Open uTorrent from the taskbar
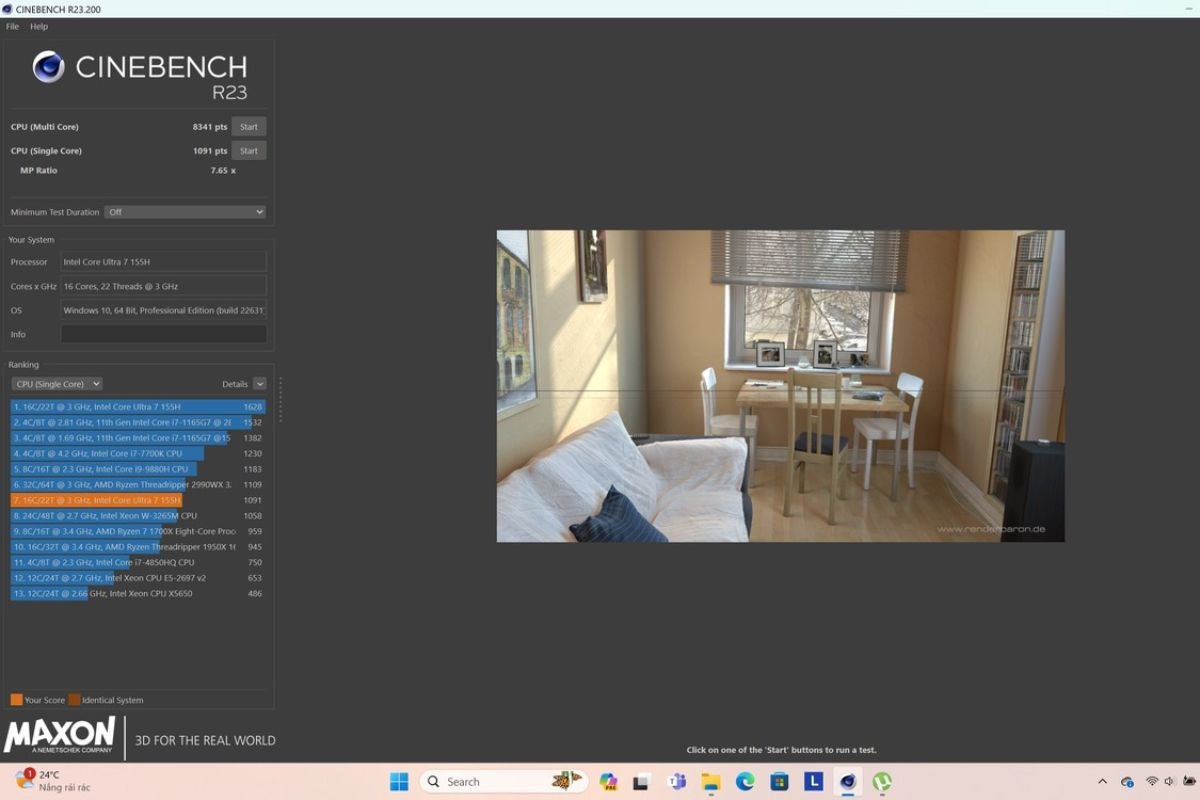Viewport: 1200px width, 800px height. tap(882, 780)
